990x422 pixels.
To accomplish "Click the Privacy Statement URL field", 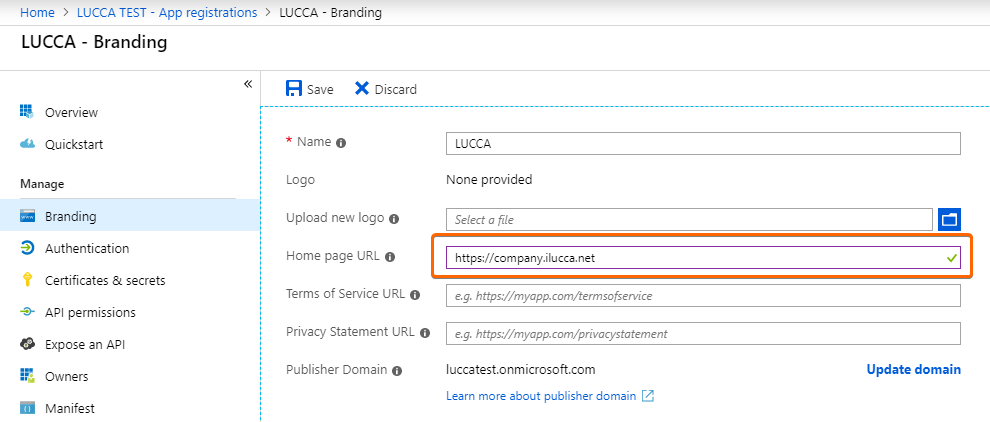I will click(703, 333).
